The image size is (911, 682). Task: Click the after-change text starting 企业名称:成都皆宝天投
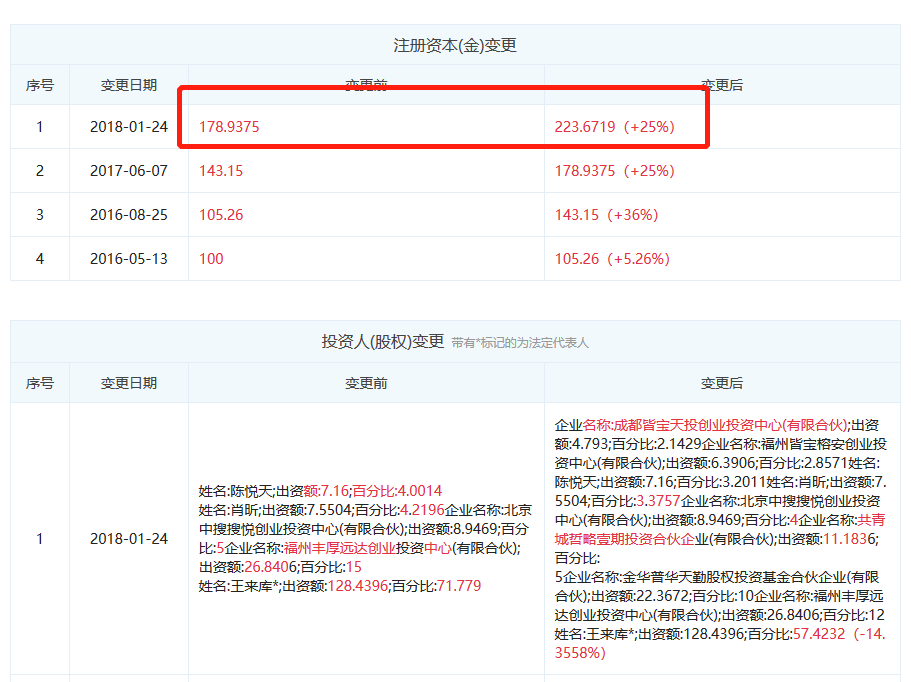tap(720, 539)
